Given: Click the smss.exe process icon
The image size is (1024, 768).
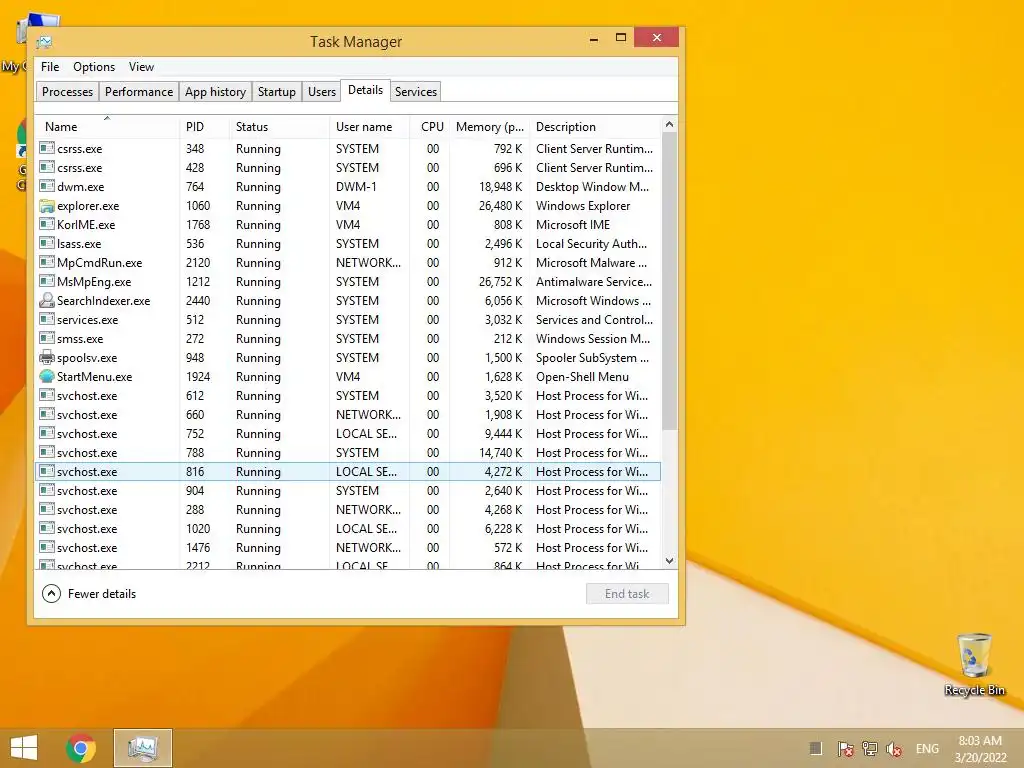Looking at the screenshot, I should point(46,338).
